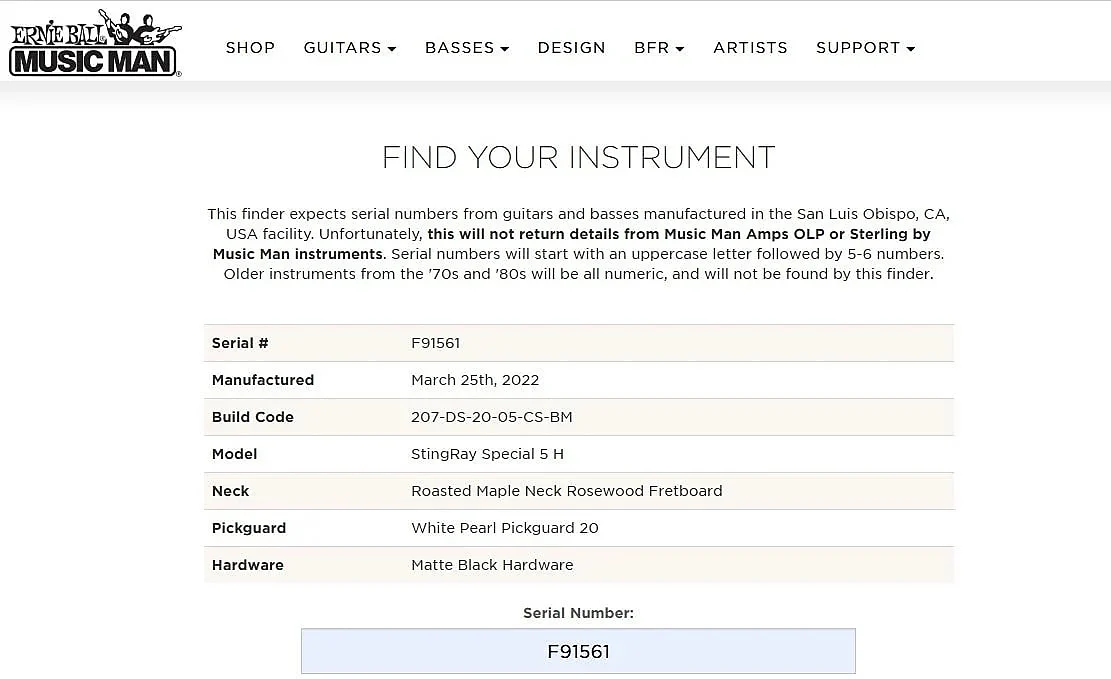Click the Pickguard row label
1111x679 pixels.
pos(249,528)
